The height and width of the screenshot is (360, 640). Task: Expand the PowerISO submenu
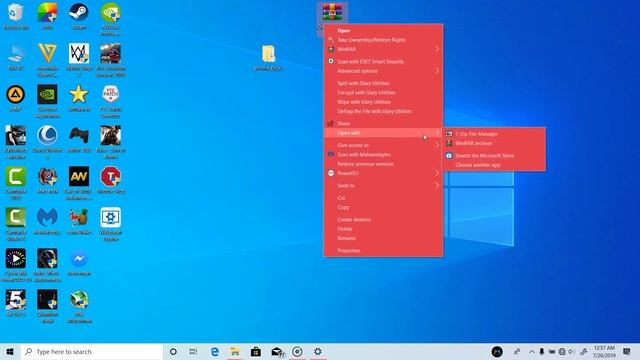[383, 173]
